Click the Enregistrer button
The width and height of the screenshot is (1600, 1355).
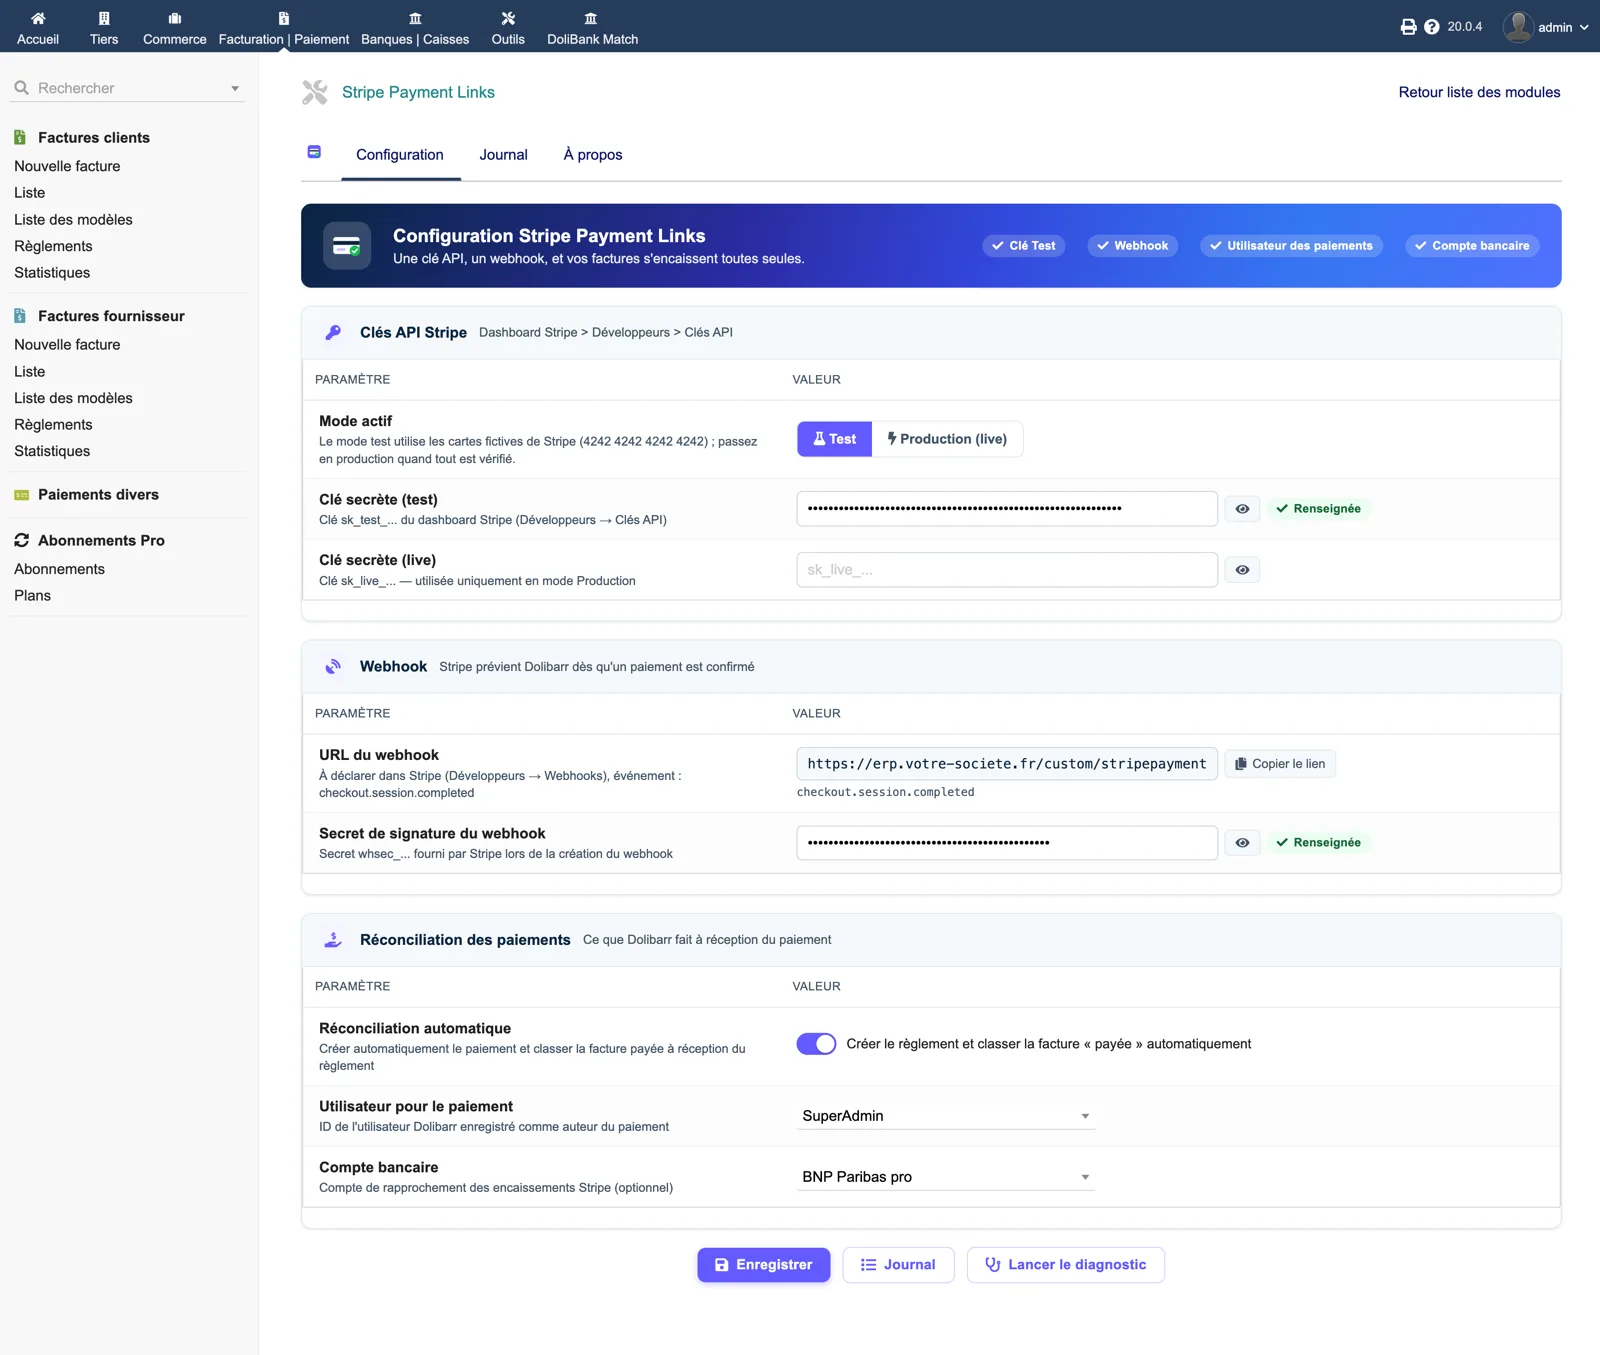764,1265
